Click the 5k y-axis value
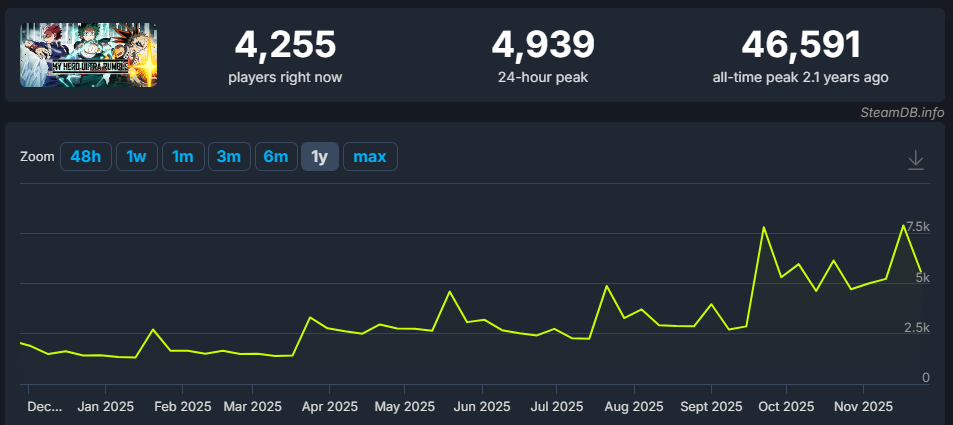This screenshot has height=425, width=953. (x=923, y=278)
